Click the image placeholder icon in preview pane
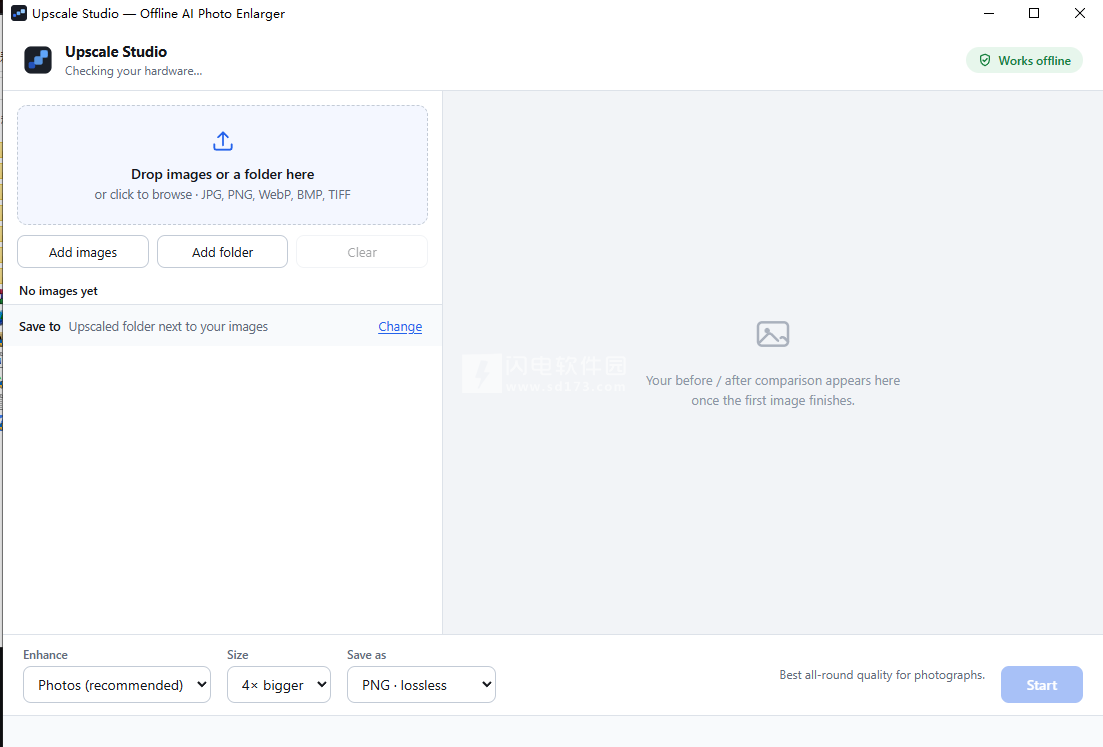Viewport: 1103px width, 747px height. click(772, 334)
